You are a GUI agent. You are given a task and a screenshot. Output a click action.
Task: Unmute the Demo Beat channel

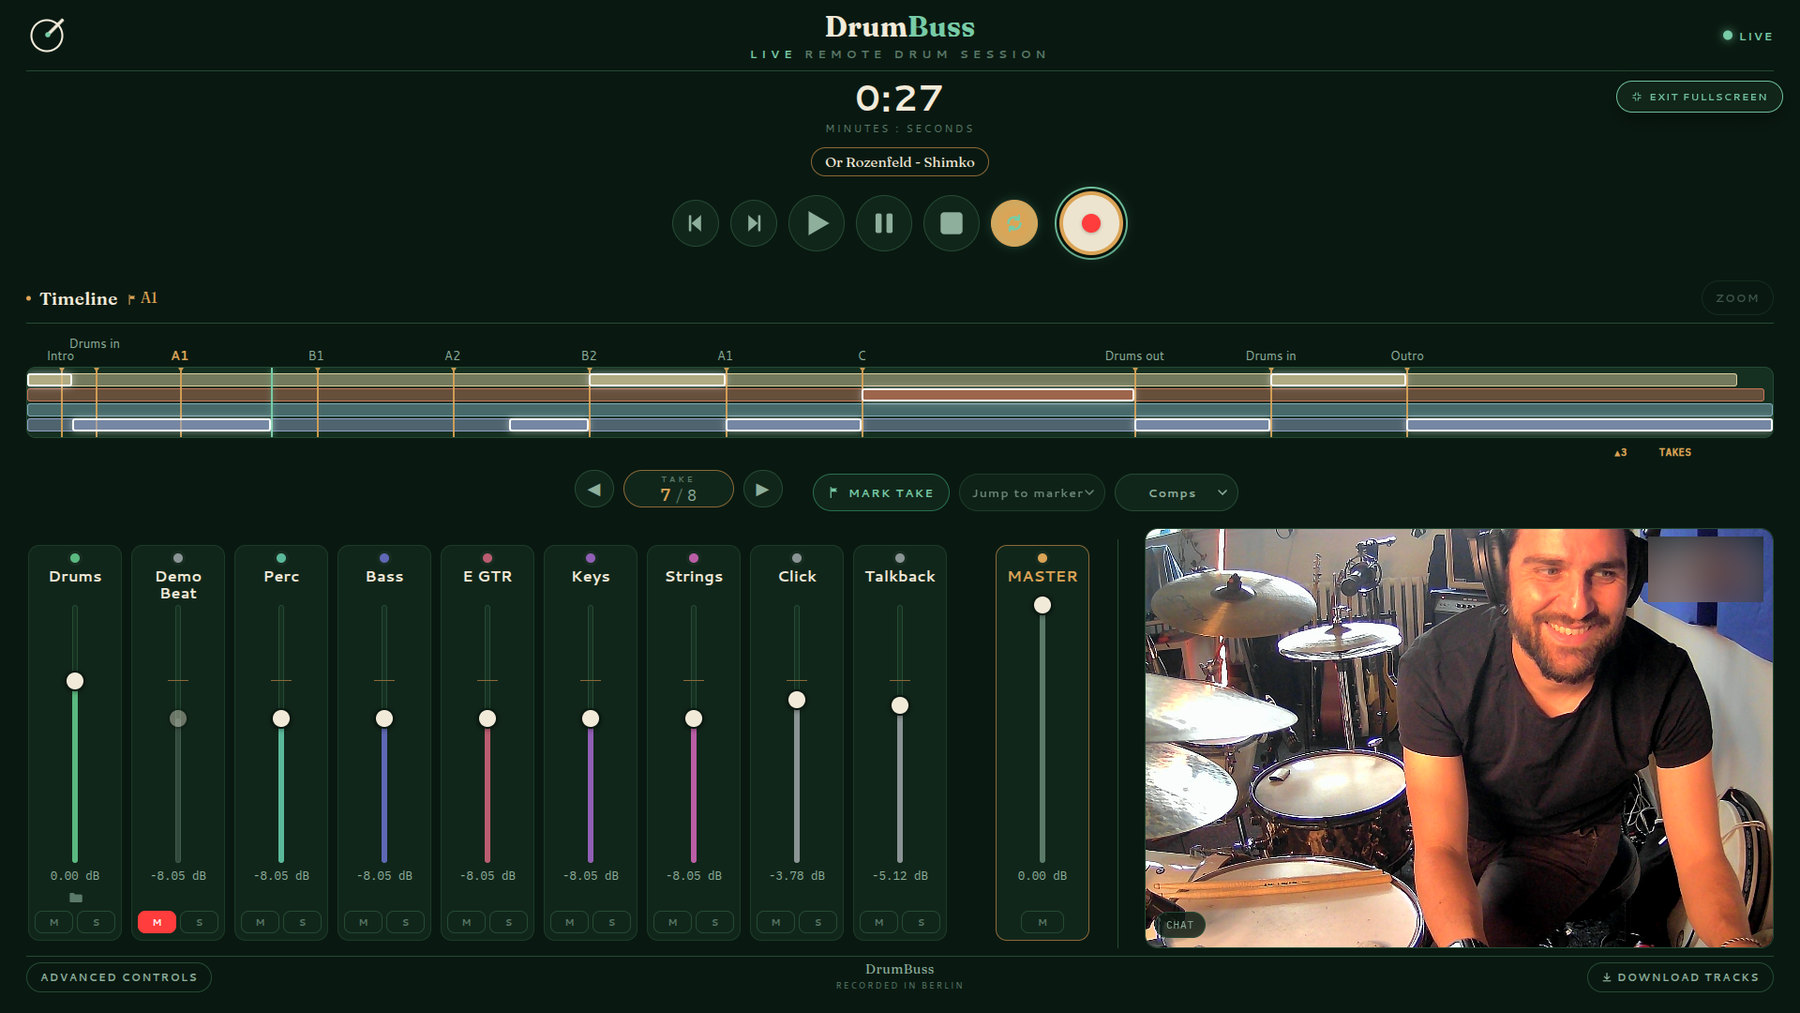(157, 922)
